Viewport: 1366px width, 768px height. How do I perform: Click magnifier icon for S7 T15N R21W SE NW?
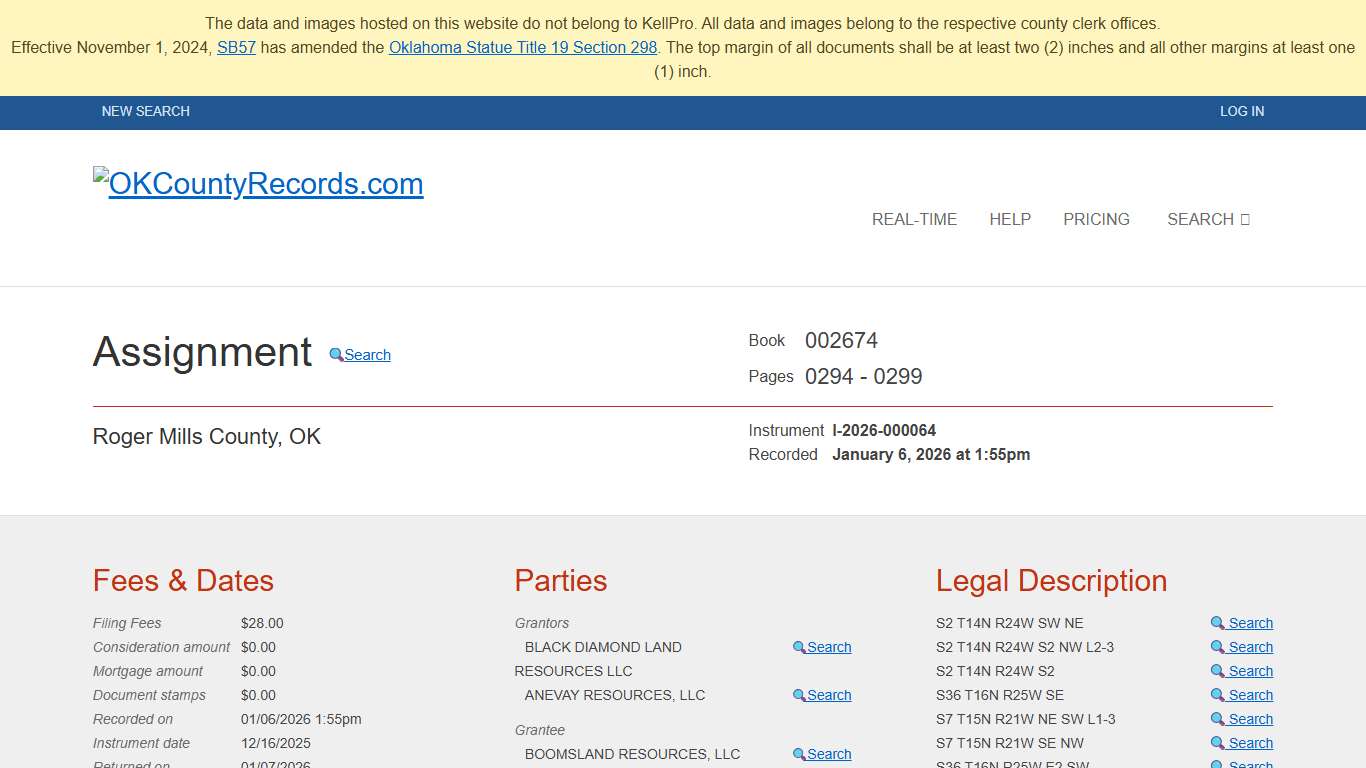1218,743
